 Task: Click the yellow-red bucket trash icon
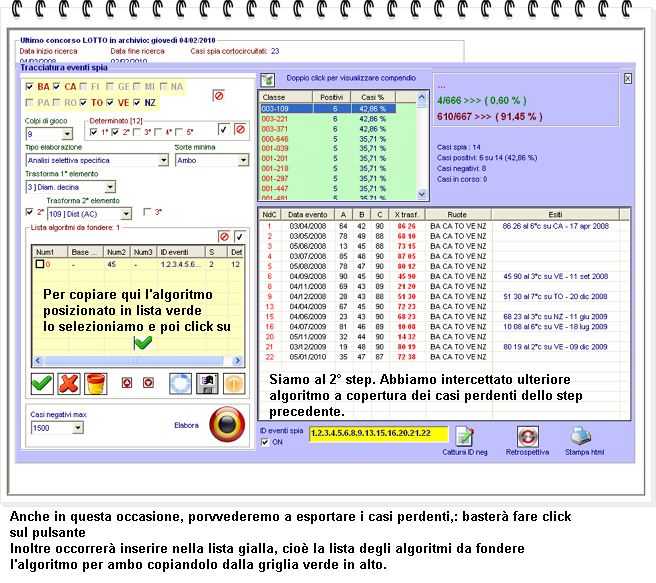pyautogui.click(x=96, y=384)
